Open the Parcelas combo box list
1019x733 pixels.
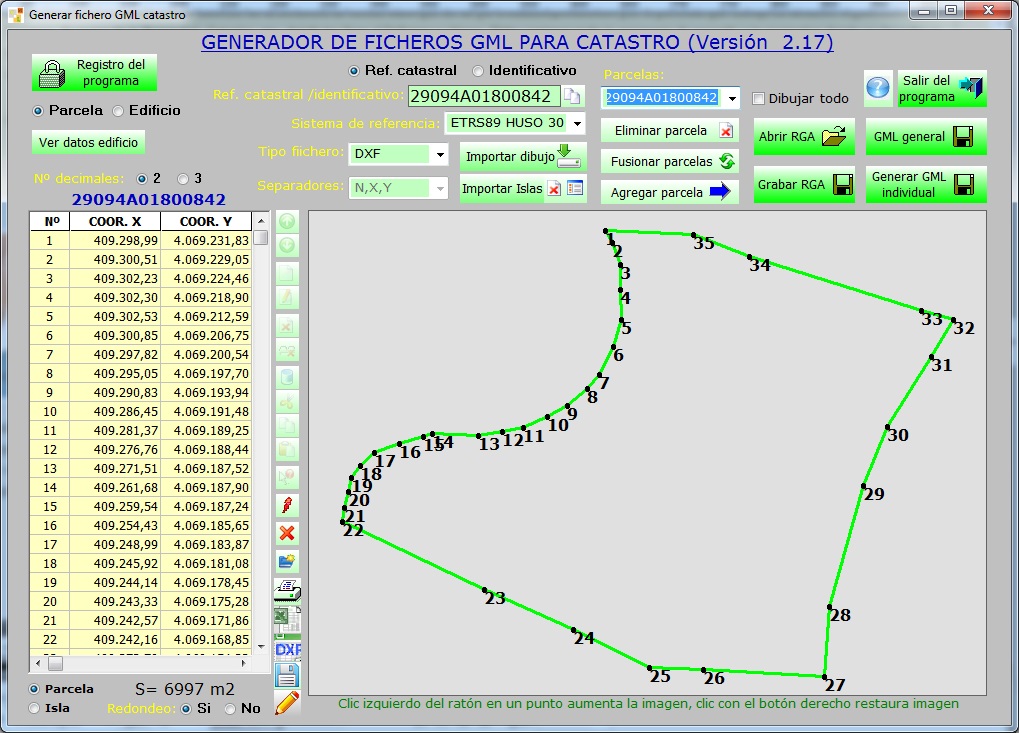pyautogui.click(x=732, y=98)
